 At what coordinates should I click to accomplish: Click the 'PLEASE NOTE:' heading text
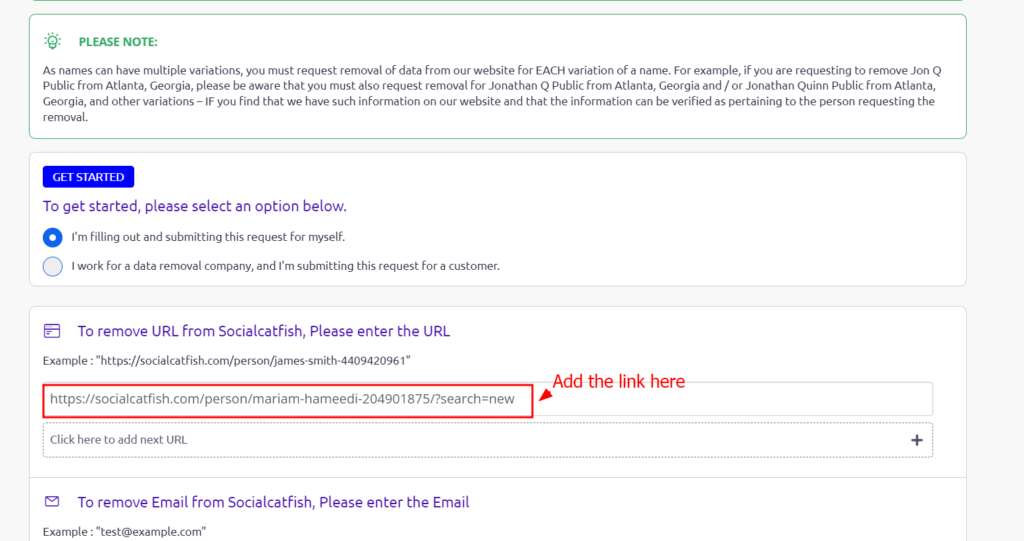[x=118, y=42]
